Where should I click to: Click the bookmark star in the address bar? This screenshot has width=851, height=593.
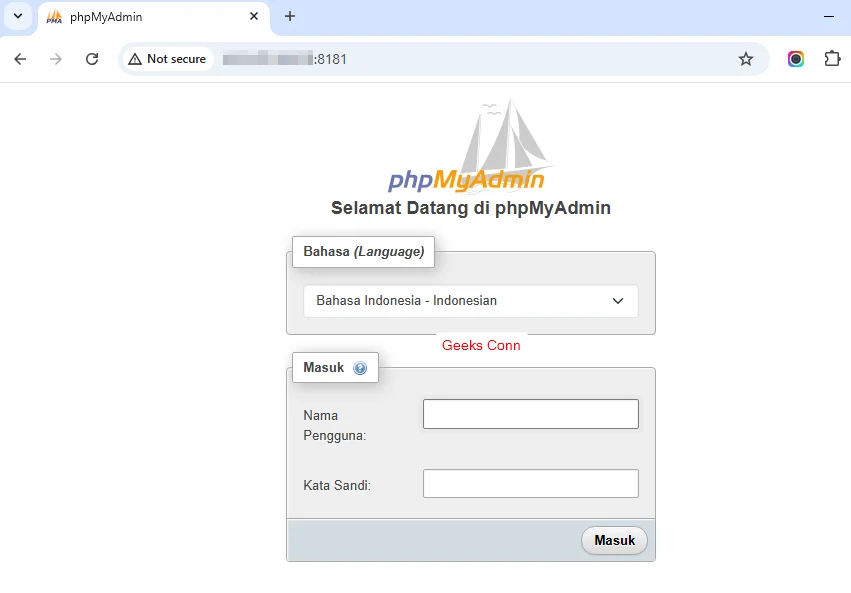click(x=746, y=59)
